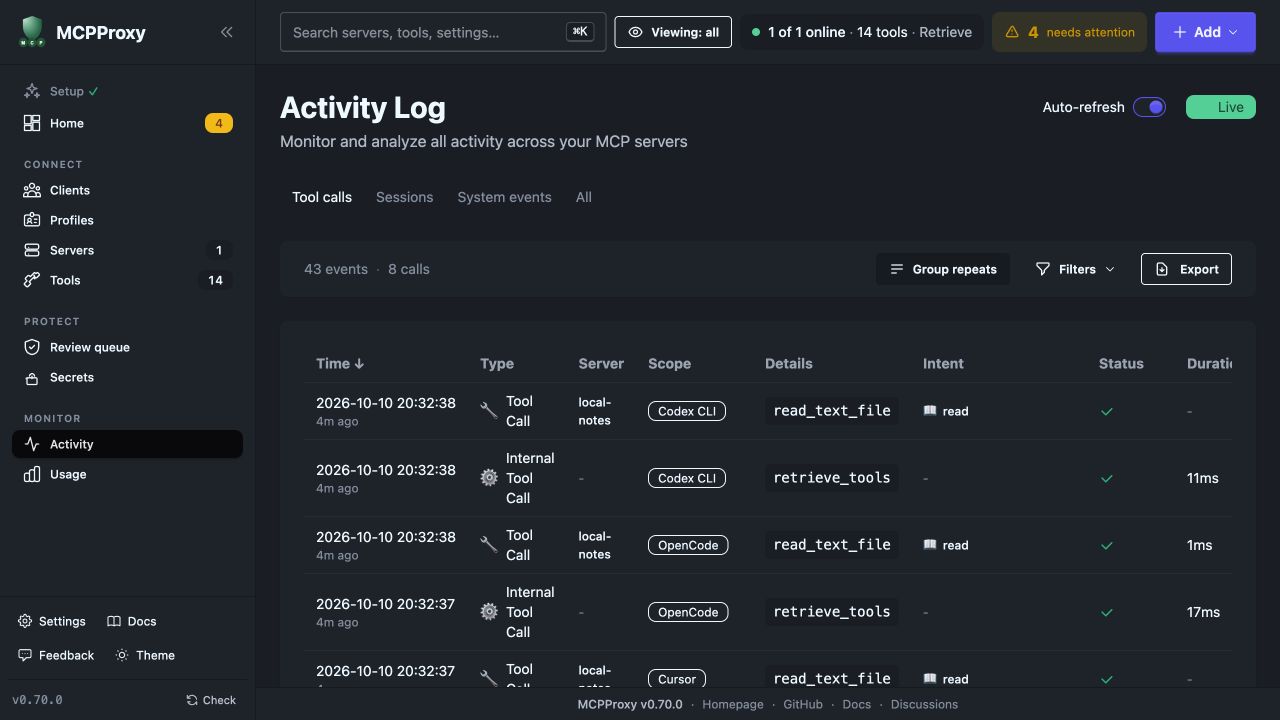
Task: Toggle the Viewing: all eye button
Action: [673, 32]
